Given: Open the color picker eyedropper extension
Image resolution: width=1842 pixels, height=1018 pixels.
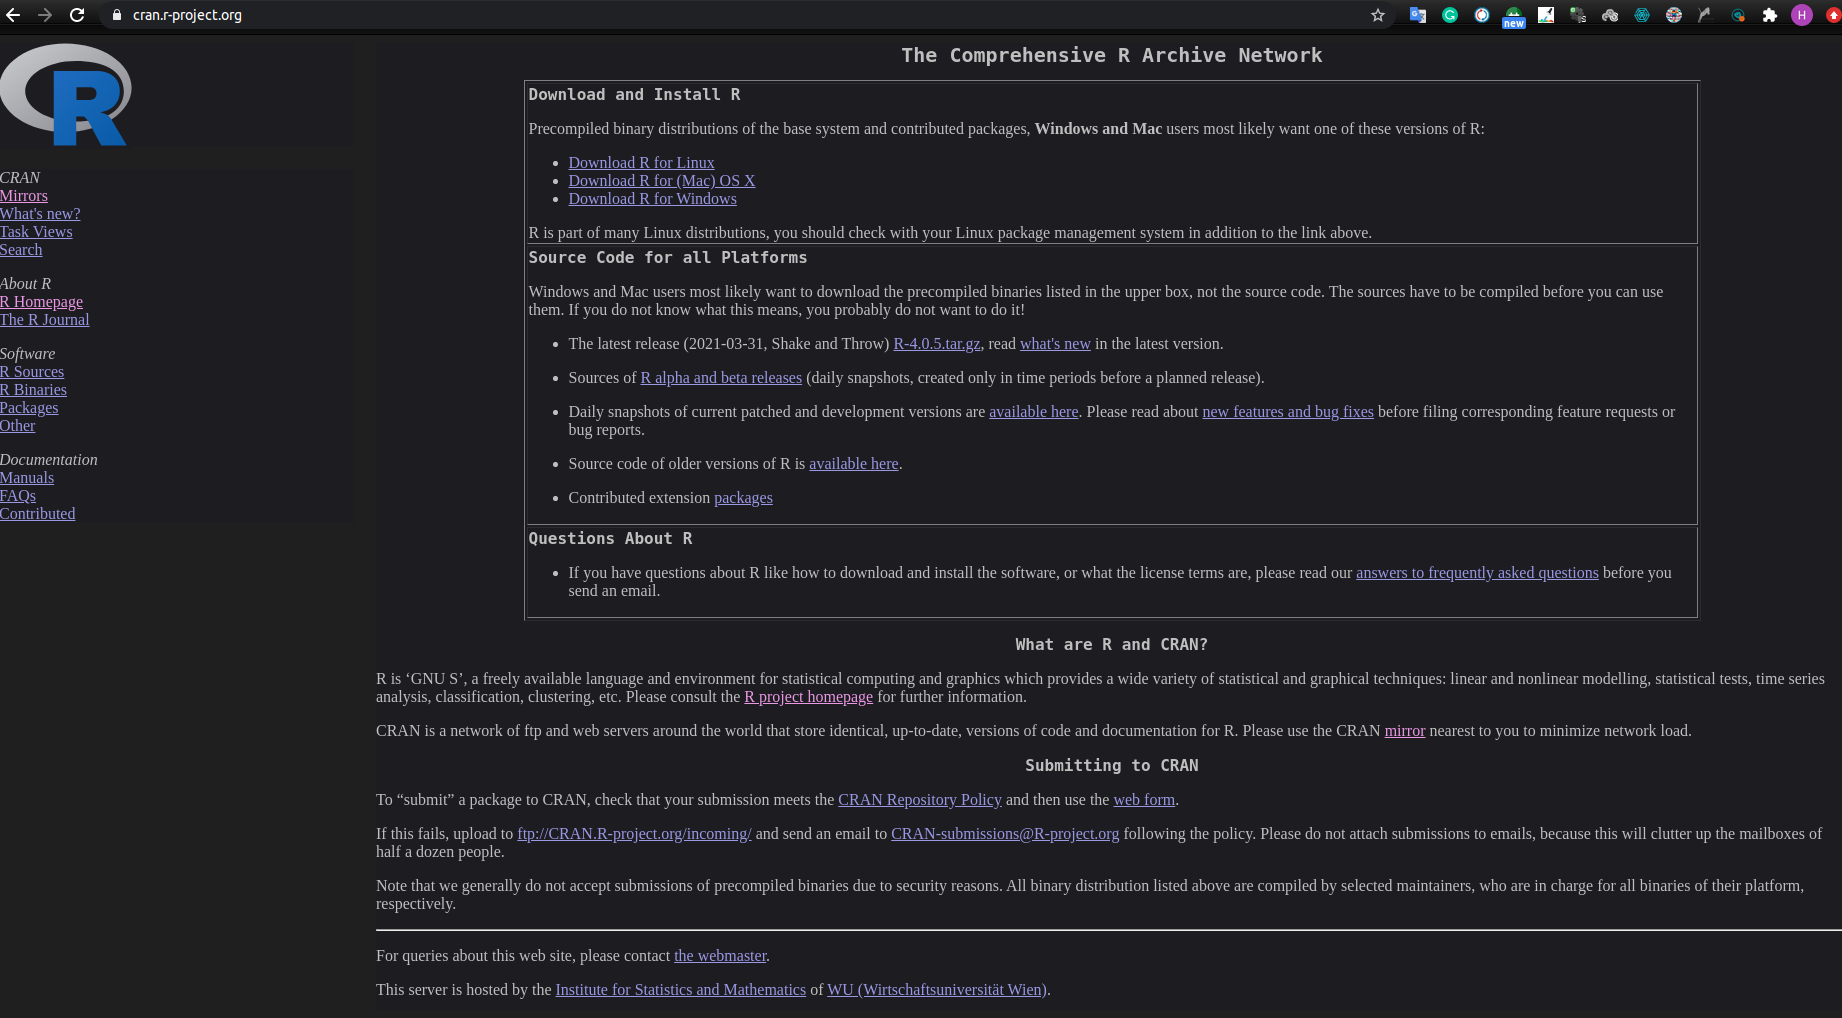Looking at the screenshot, I should 1546,15.
